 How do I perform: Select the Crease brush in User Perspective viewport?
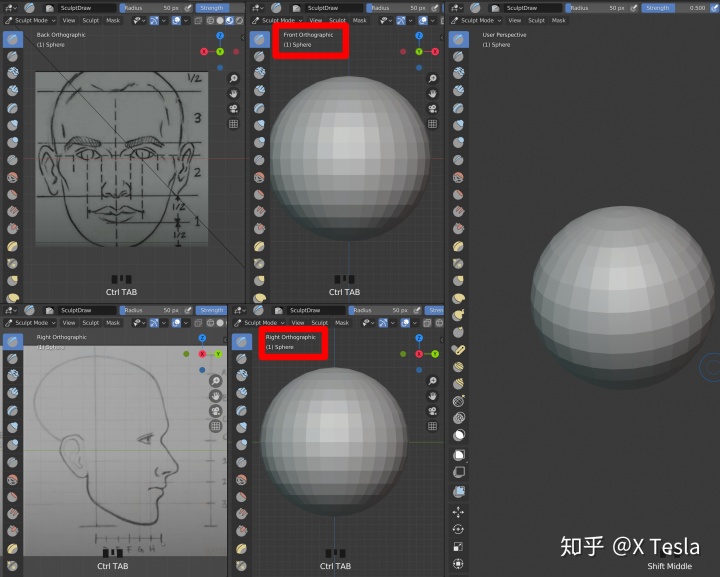click(x=458, y=160)
